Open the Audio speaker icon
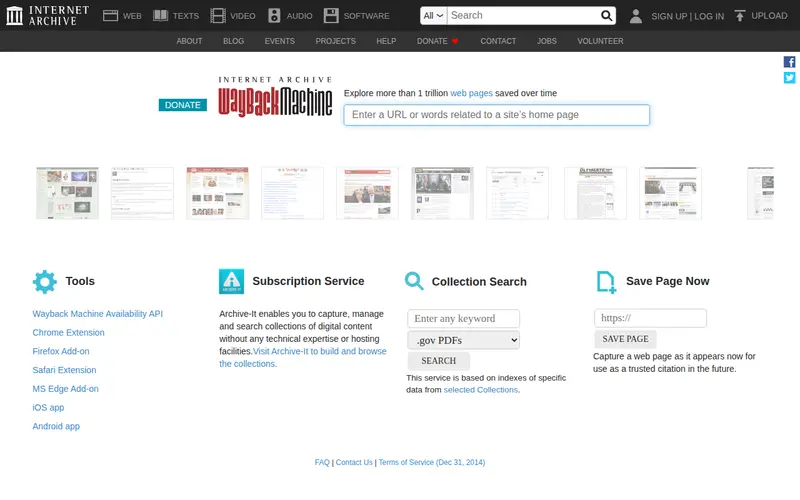This screenshot has height=500, width=800. tap(274, 15)
